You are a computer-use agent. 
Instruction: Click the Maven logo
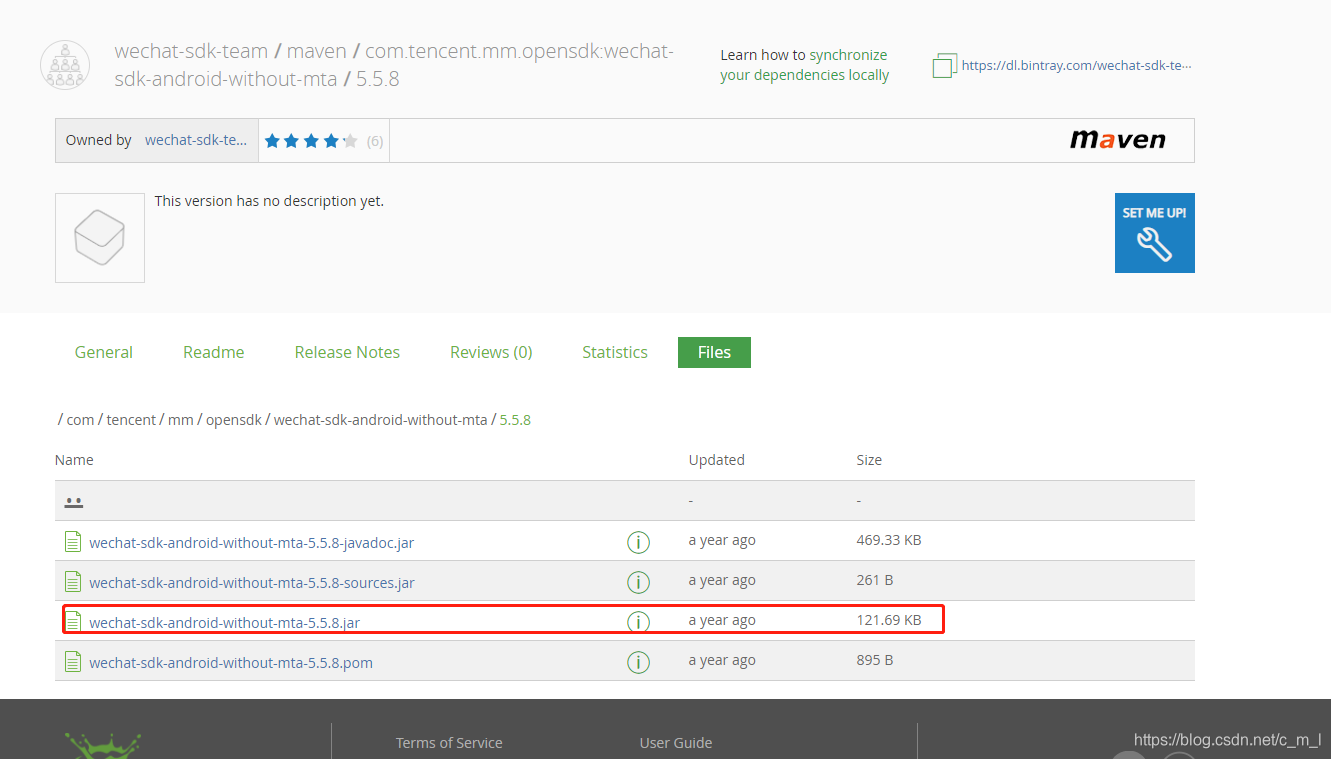point(1118,140)
